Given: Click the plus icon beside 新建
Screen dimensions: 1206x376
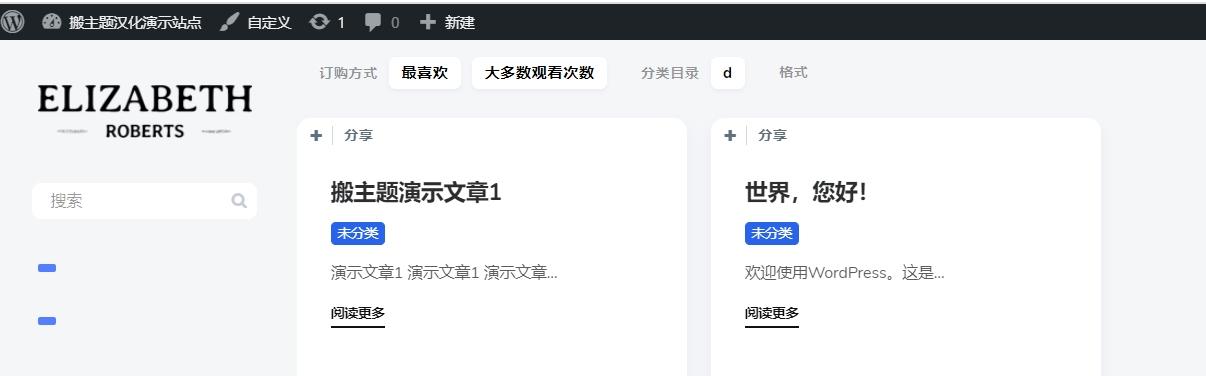Looking at the screenshot, I should (427, 22).
